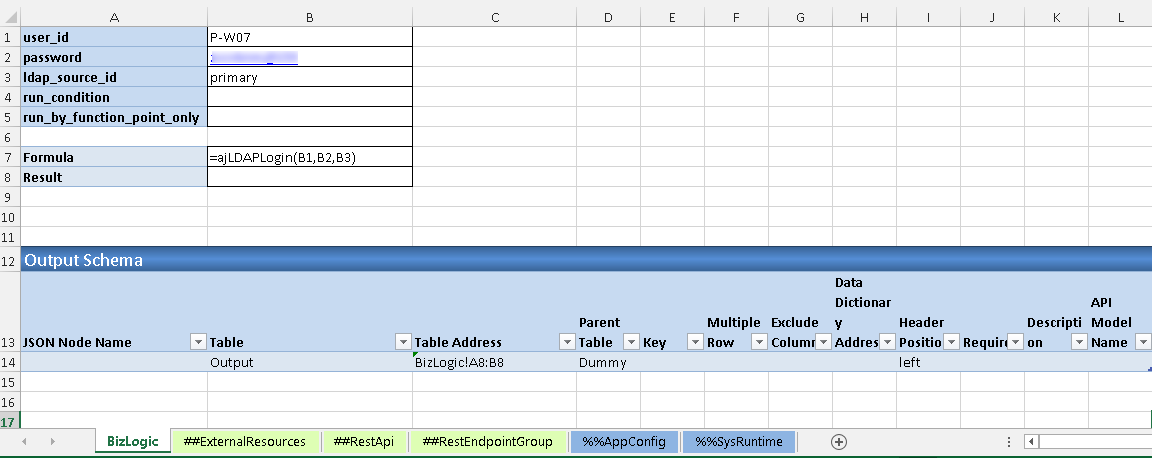Click the scroll sheet tabs left arrow
The width and height of the screenshot is (1152, 458).
[24, 441]
